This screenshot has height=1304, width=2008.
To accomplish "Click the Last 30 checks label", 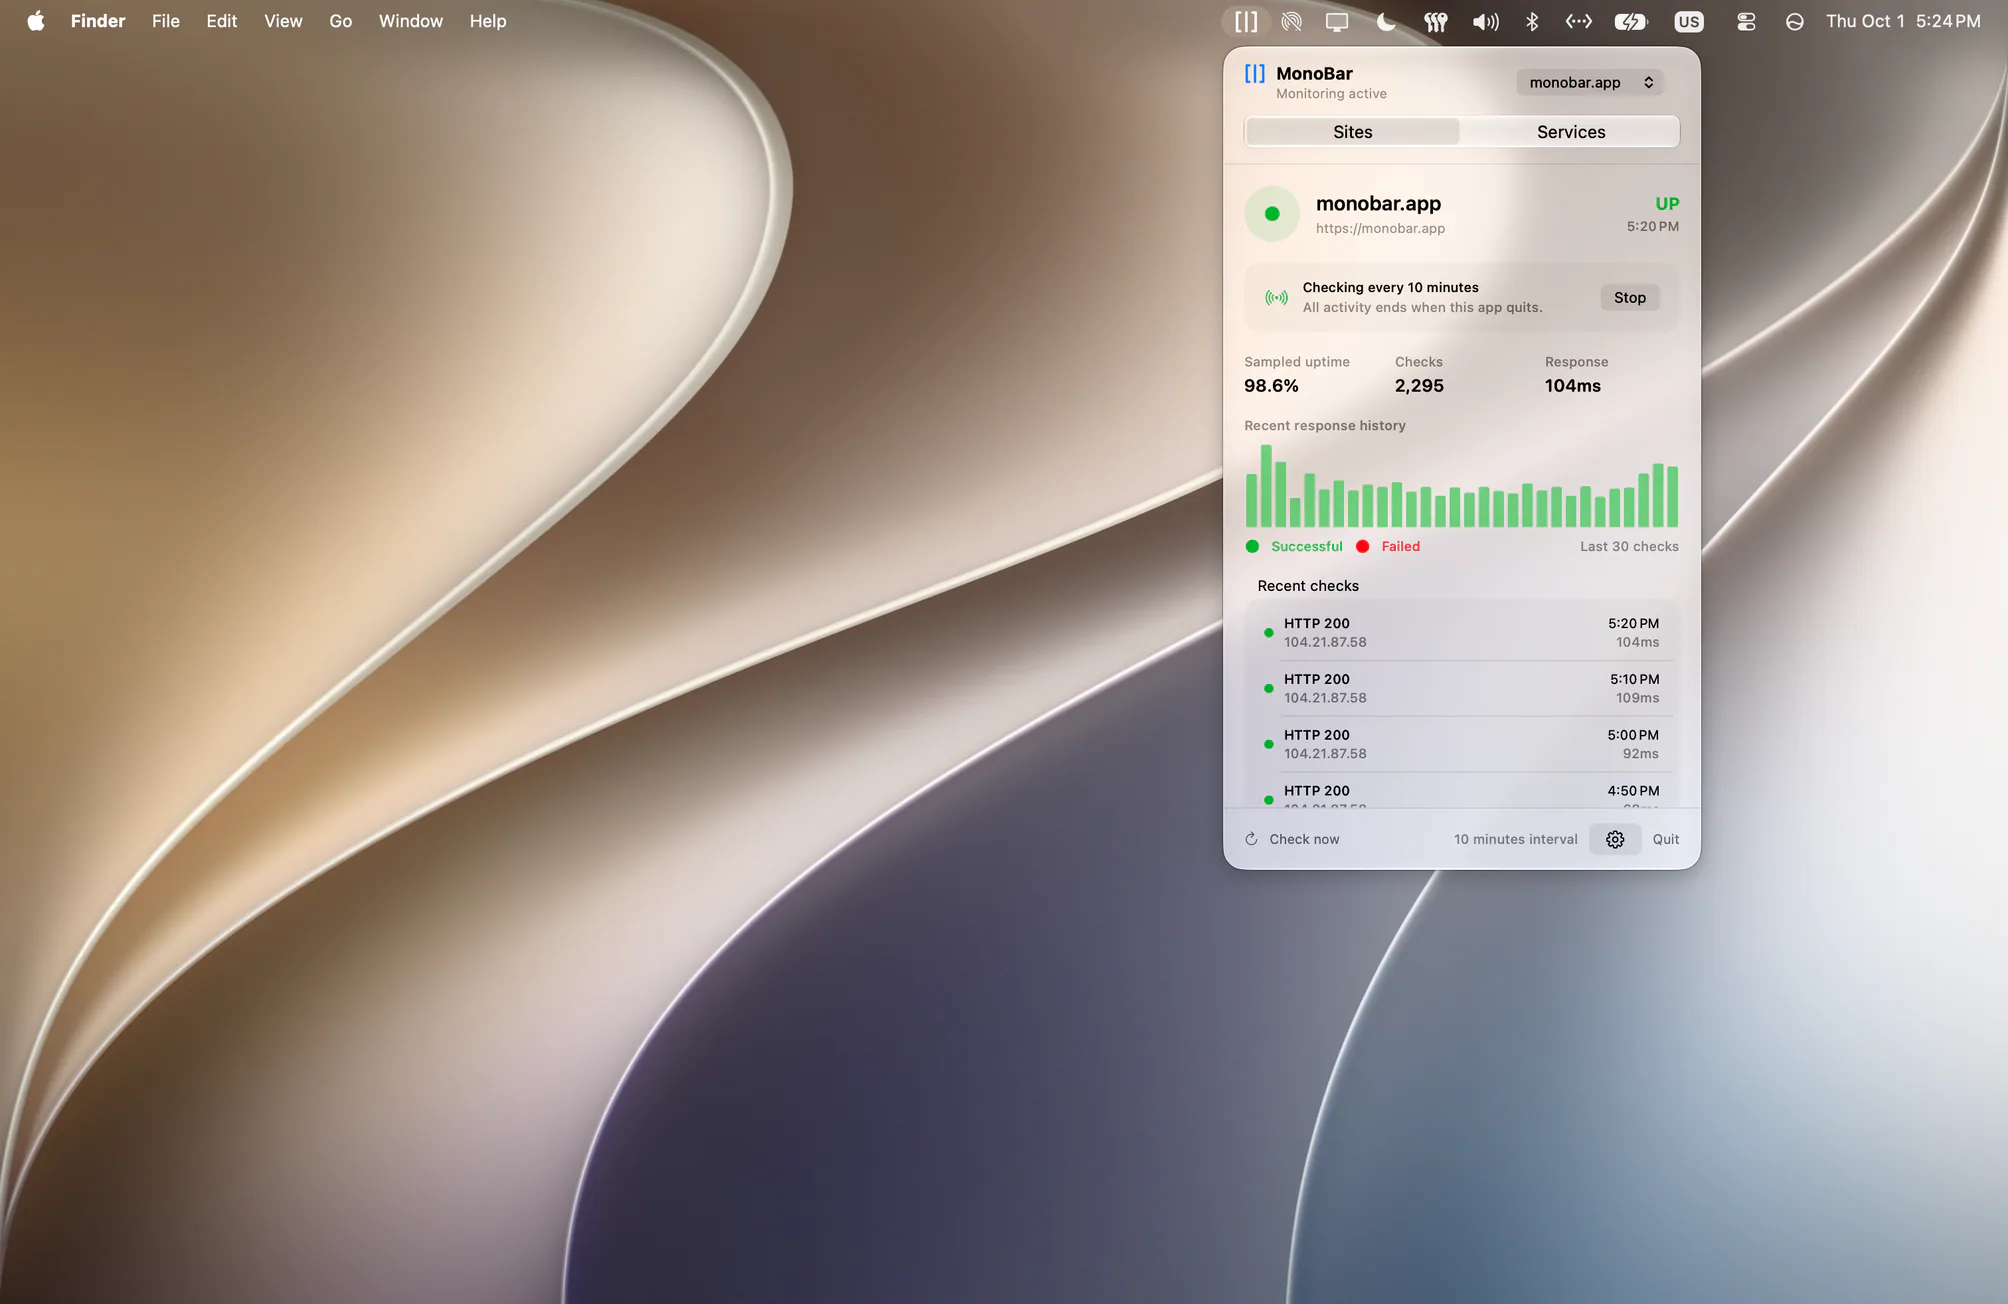I will coord(1629,546).
